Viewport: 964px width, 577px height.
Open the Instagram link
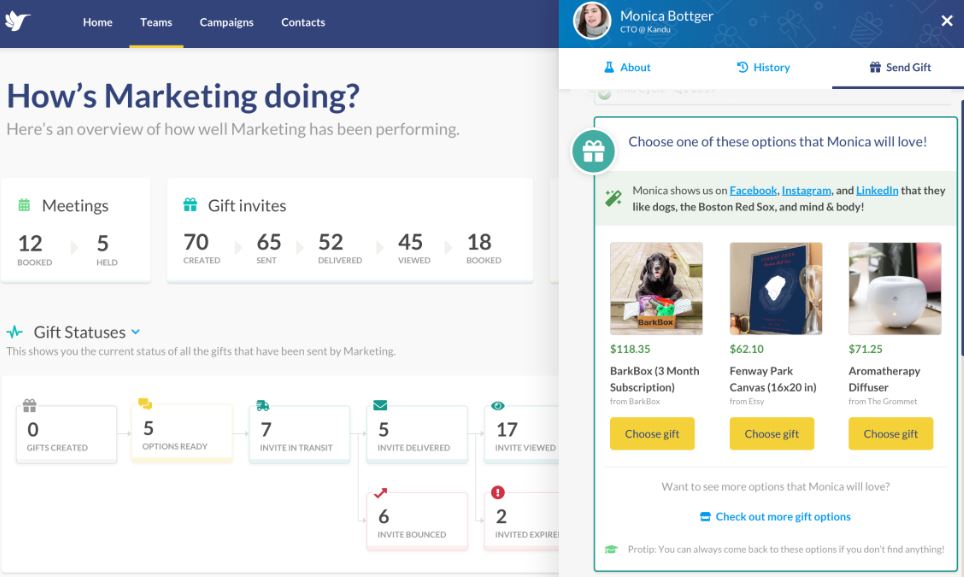click(x=806, y=190)
